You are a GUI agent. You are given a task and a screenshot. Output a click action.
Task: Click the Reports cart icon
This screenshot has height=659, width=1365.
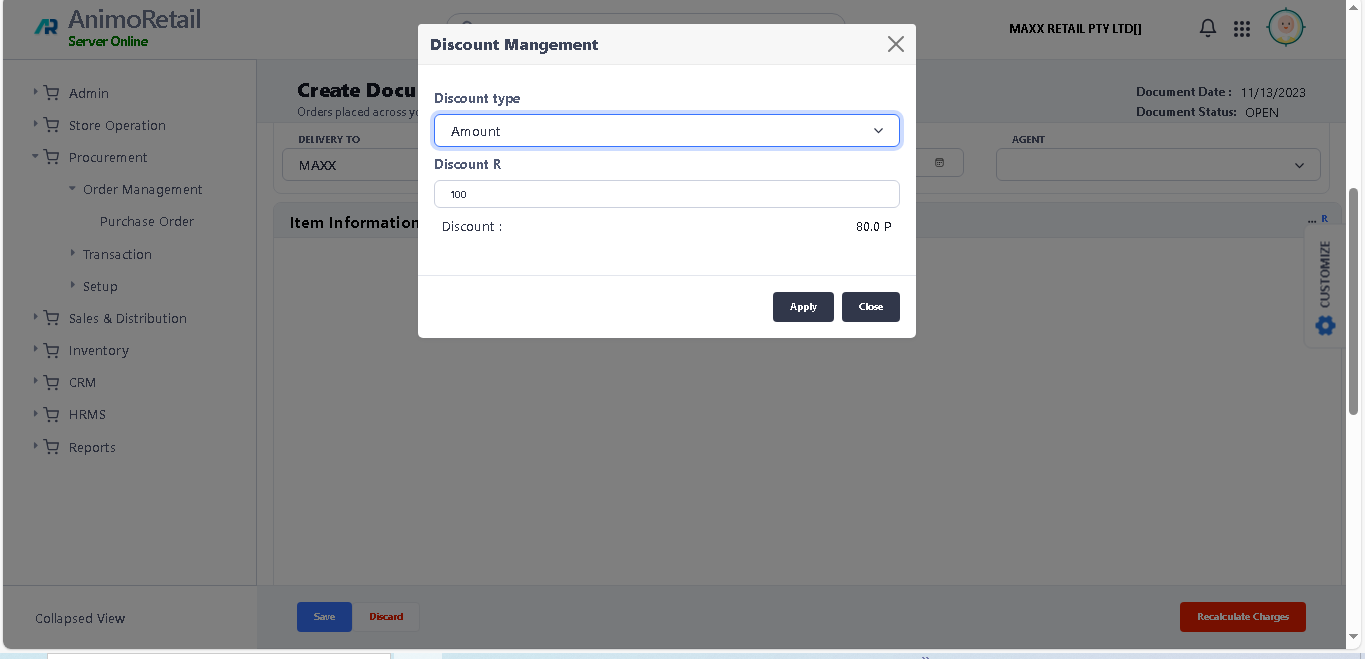pyautogui.click(x=52, y=446)
